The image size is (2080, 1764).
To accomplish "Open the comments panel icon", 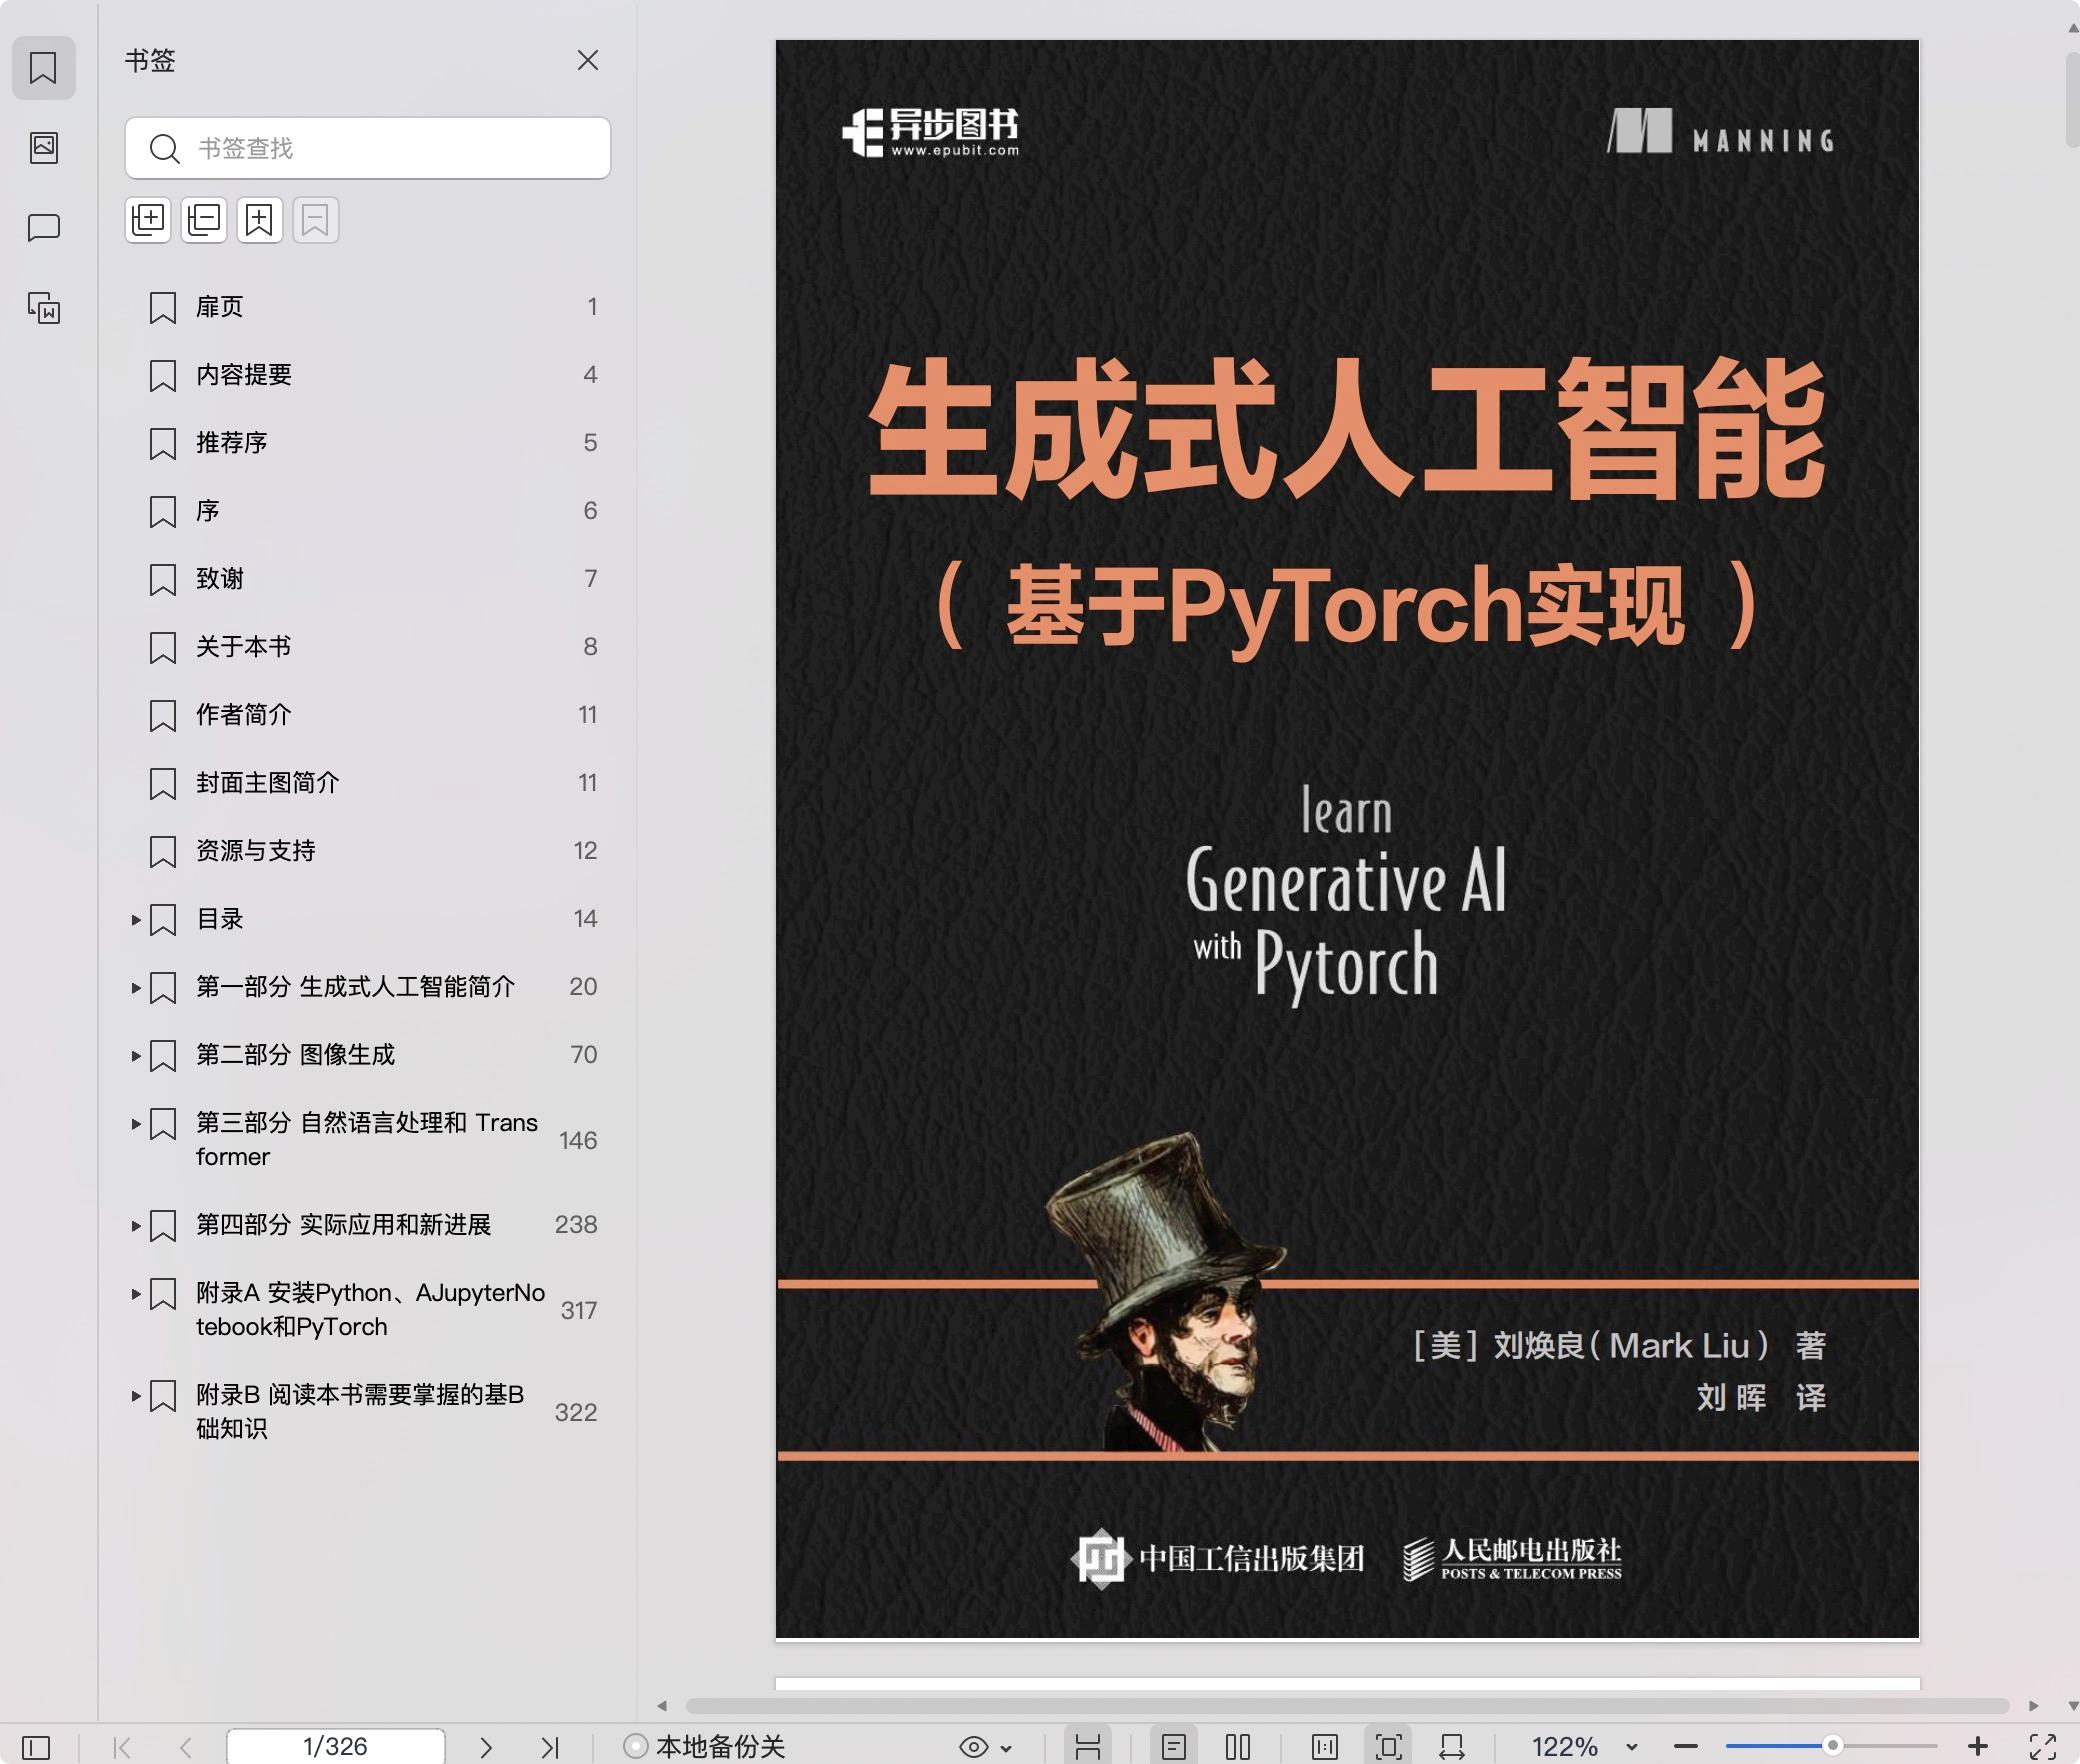I will pyautogui.click(x=43, y=228).
